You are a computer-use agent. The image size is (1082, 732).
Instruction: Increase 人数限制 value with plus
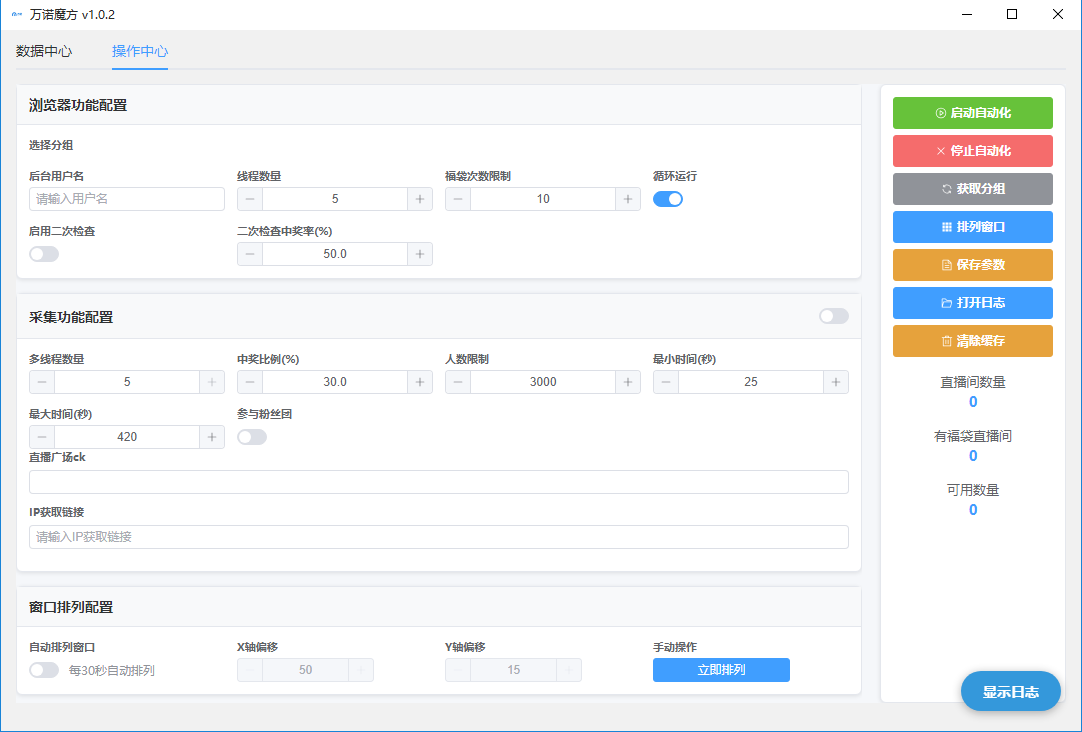[628, 382]
